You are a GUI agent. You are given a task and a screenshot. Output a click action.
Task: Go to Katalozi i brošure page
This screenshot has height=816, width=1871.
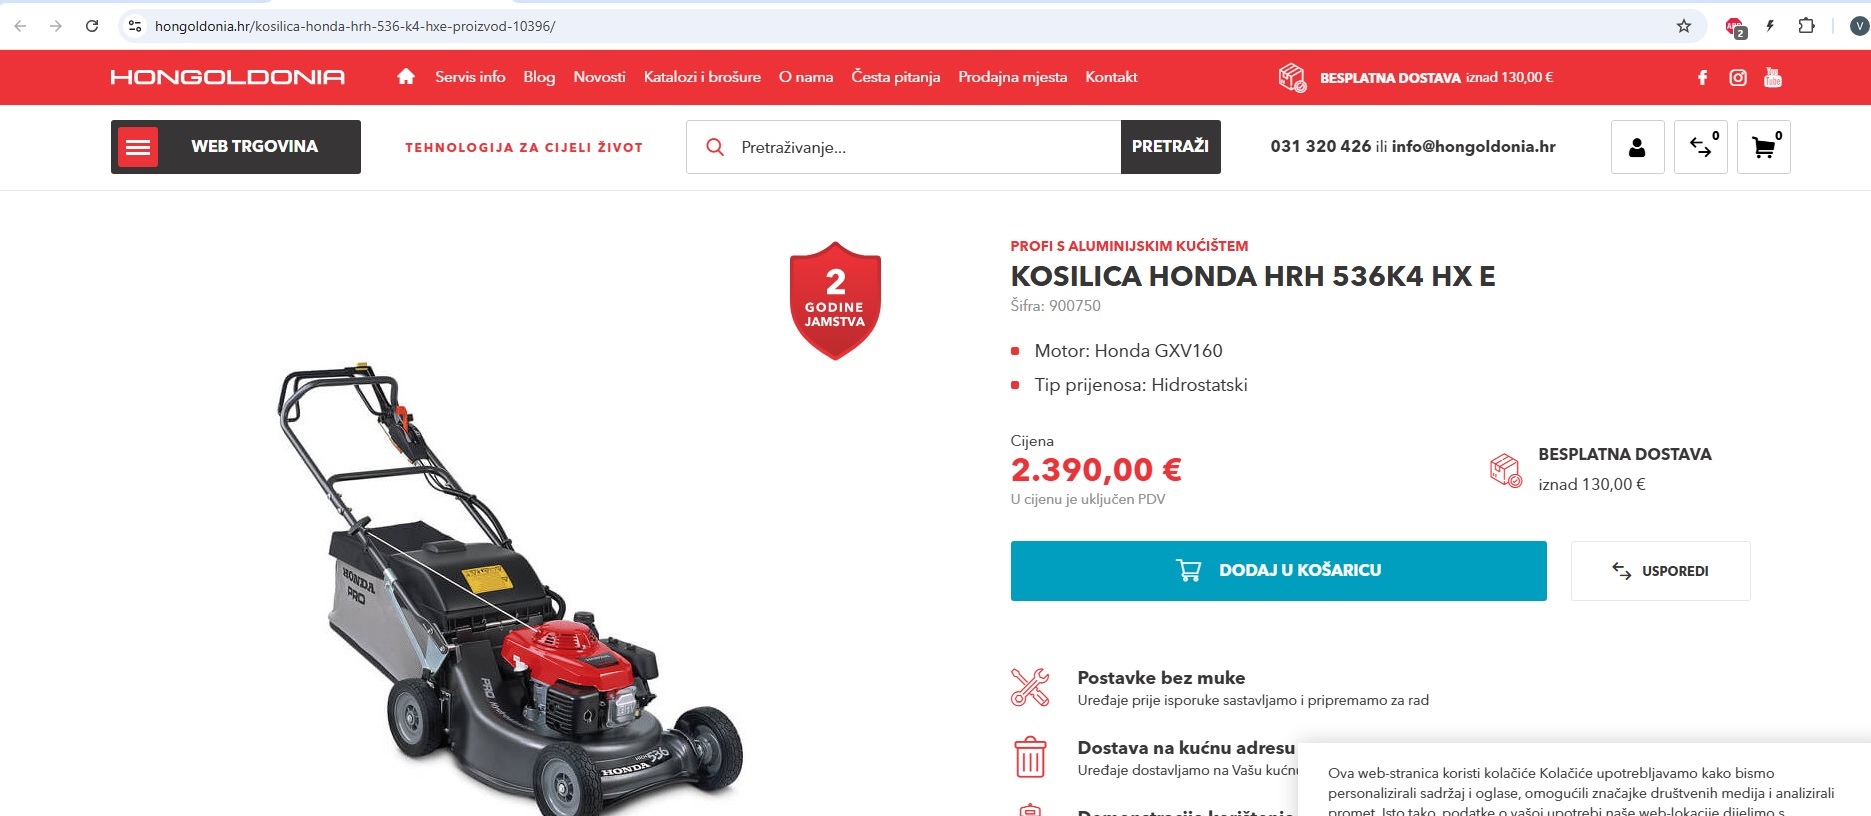pyautogui.click(x=702, y=77)
